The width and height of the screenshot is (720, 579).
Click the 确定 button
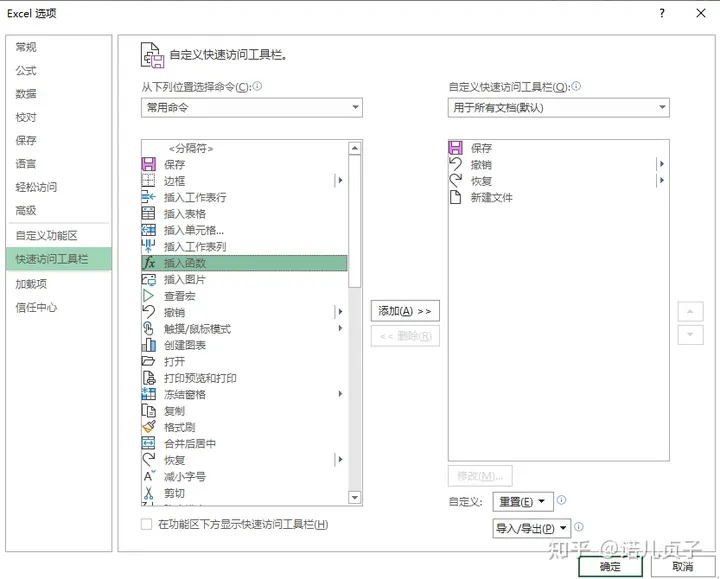coord(610,567)
